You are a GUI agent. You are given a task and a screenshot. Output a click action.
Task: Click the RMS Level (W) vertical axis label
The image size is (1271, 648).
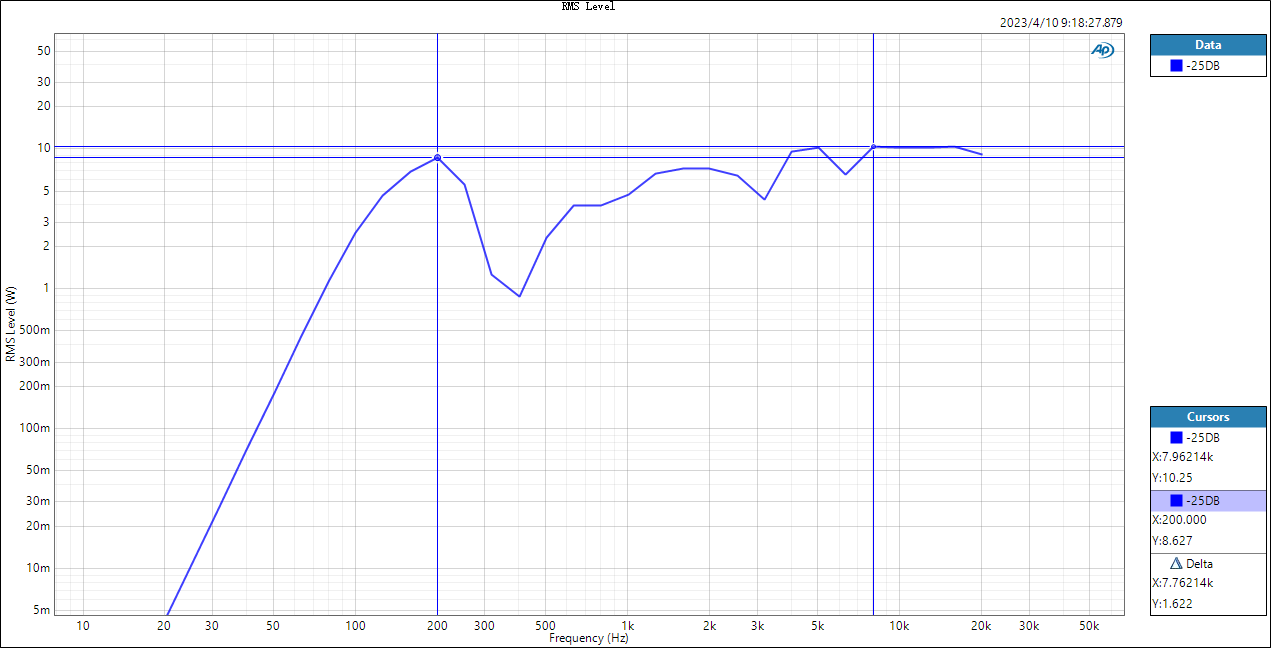[x=11, y=324]
